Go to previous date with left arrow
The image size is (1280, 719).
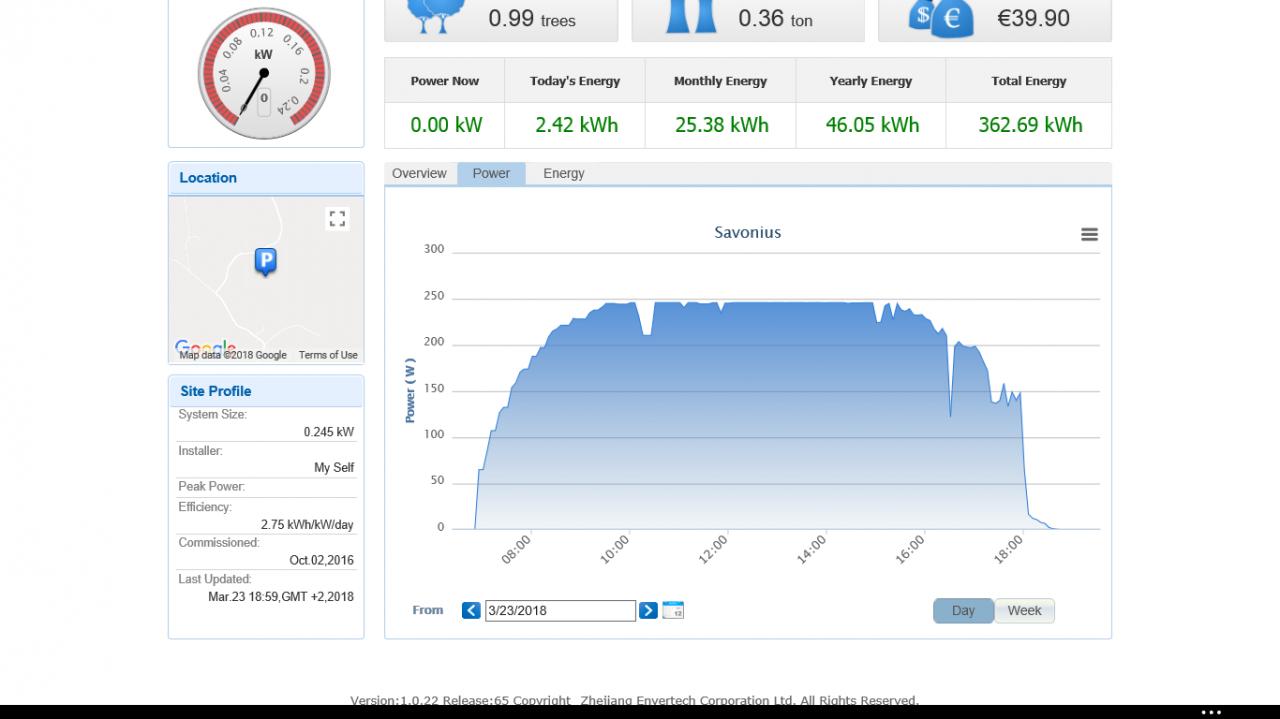pyautogui.click(x=471, y=610)
